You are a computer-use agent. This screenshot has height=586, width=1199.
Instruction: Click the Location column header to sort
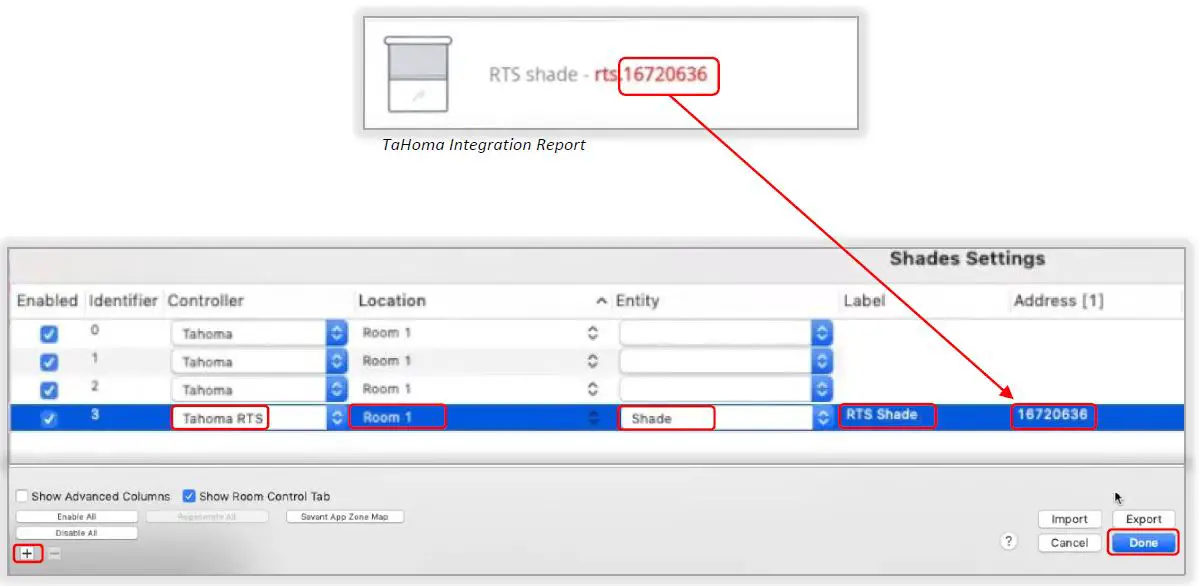pos(392,300)
